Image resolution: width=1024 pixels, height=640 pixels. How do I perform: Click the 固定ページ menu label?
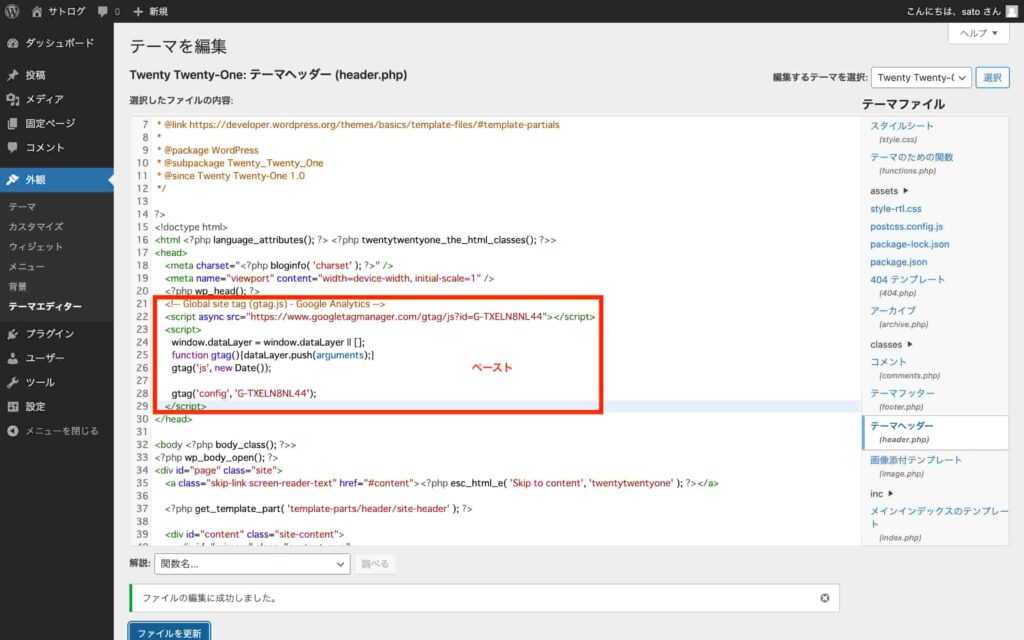pos(50,123)
